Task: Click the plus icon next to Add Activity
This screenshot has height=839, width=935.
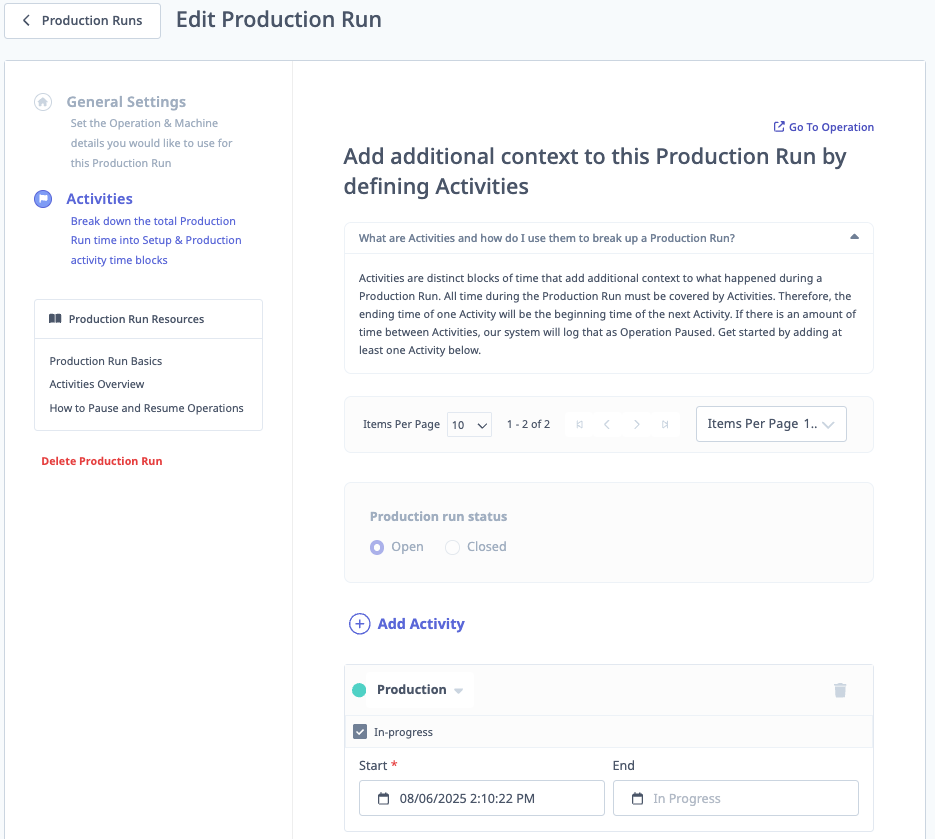Action: pyautogui.click(x=359, y=623)
